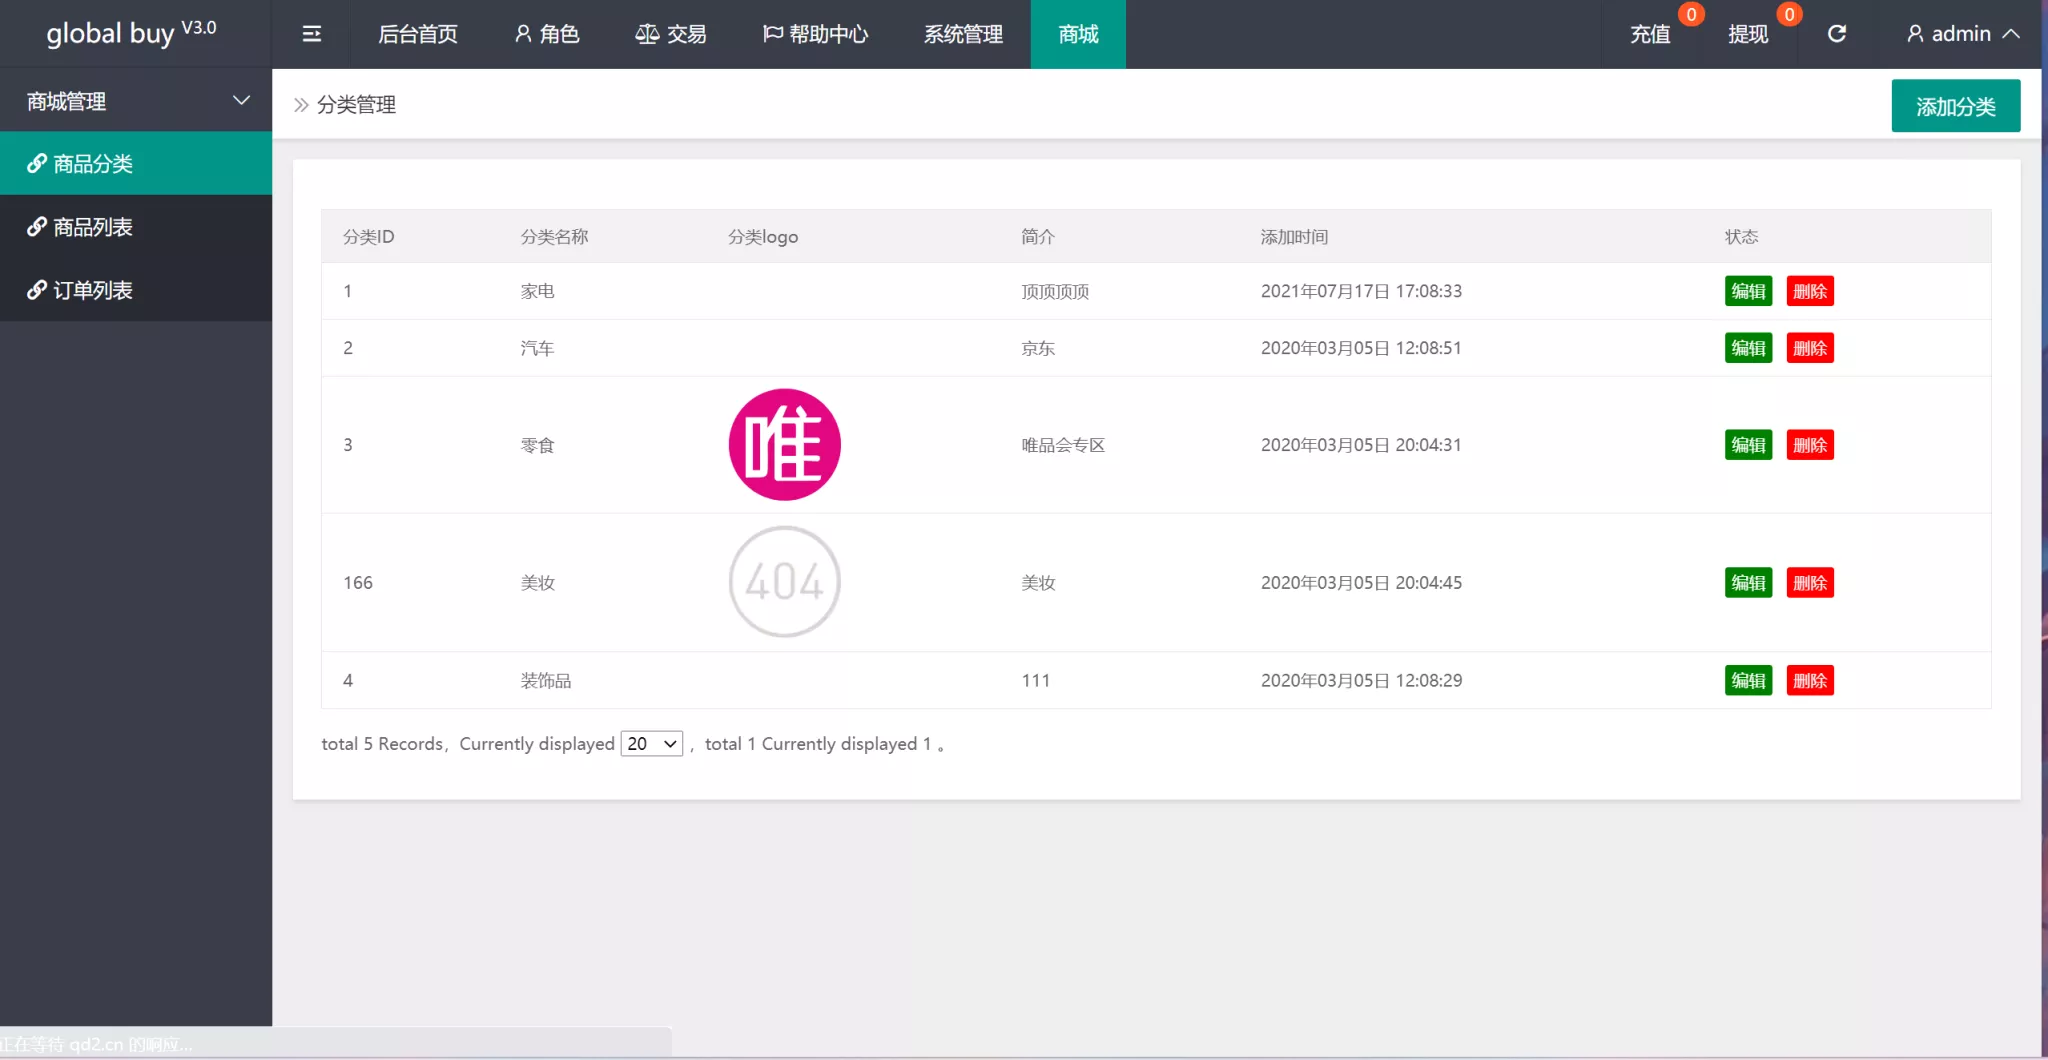Screen dimensions: 2048x1060
Task: Click the pink 唯 category logo
Action: tap(784, 444)
